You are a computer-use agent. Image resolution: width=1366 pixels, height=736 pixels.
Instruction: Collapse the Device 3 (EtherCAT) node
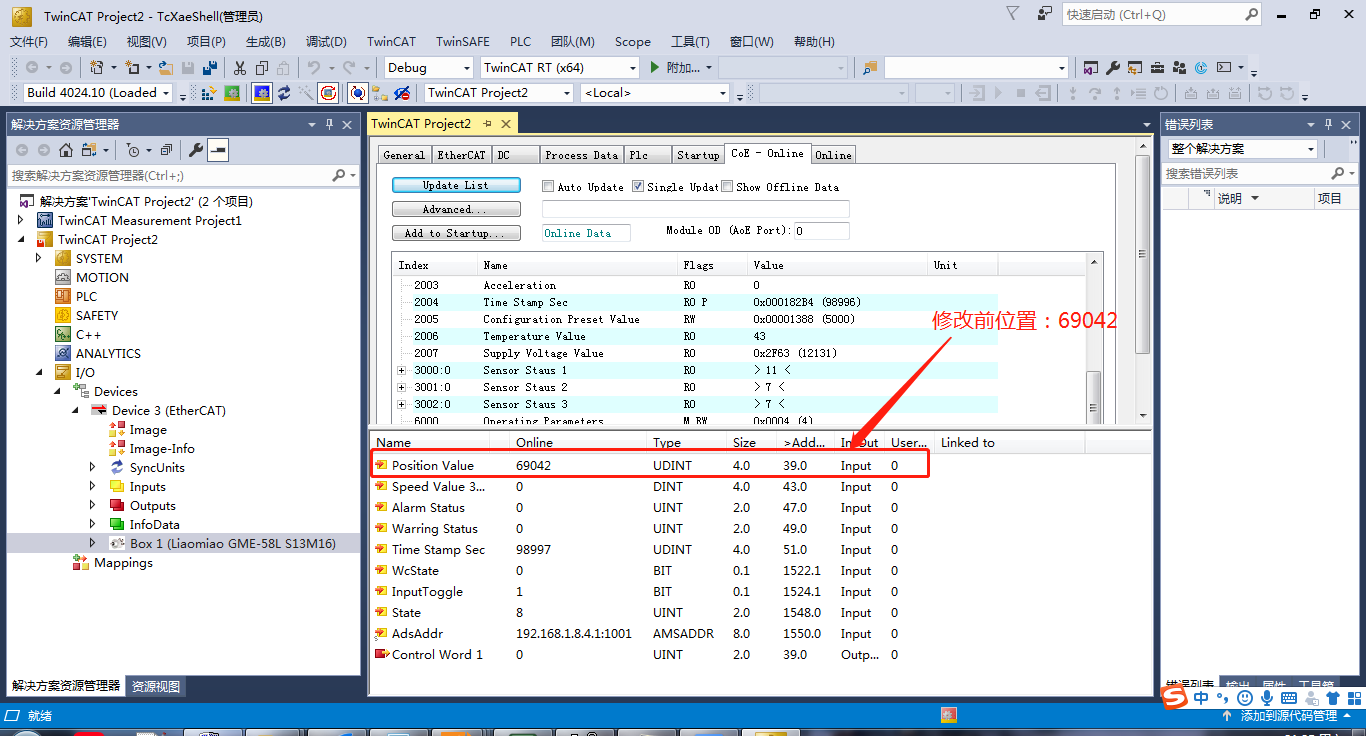75,410
